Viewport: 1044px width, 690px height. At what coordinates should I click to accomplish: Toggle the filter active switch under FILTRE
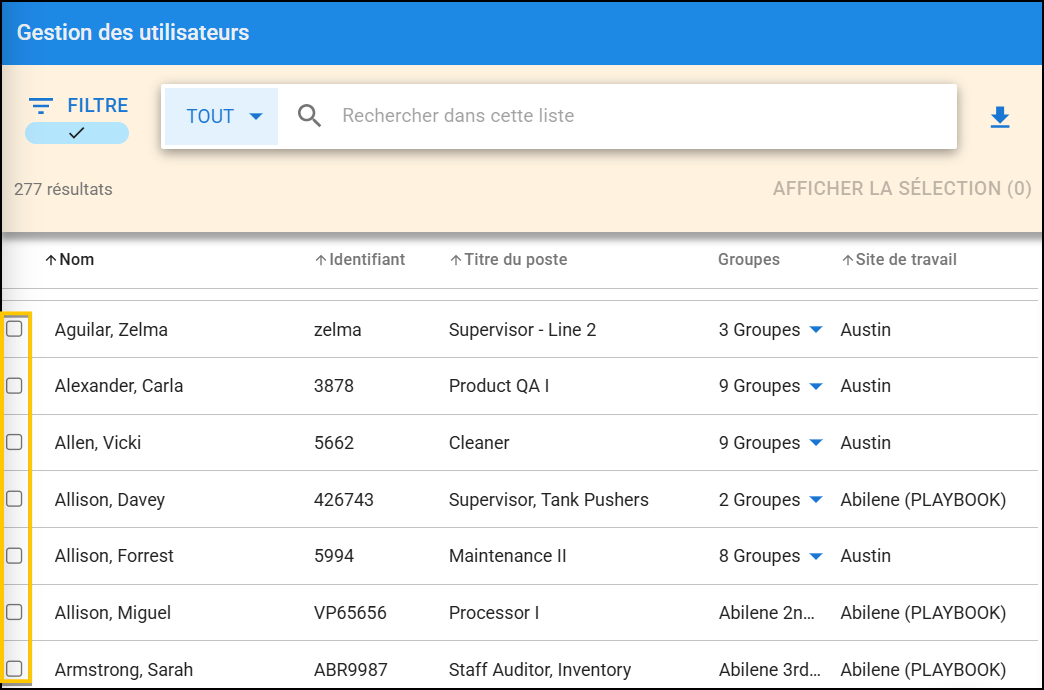tap(76, 131)
